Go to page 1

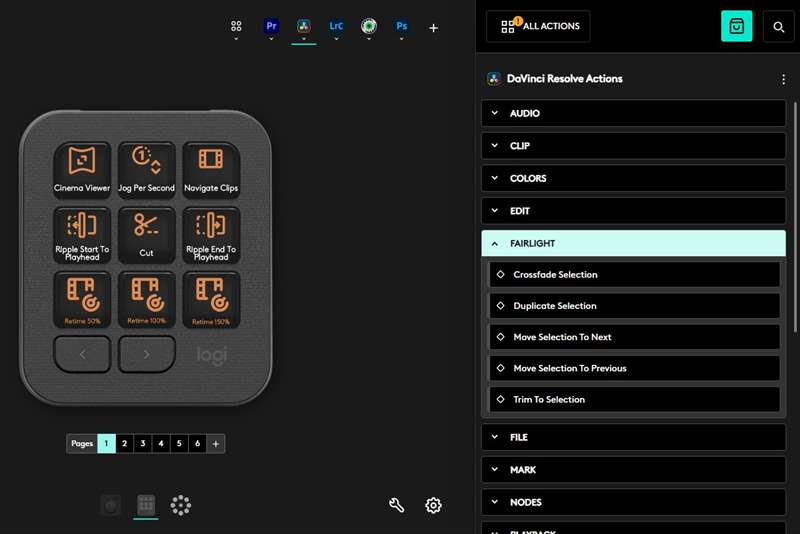click(x=106, y=443)
